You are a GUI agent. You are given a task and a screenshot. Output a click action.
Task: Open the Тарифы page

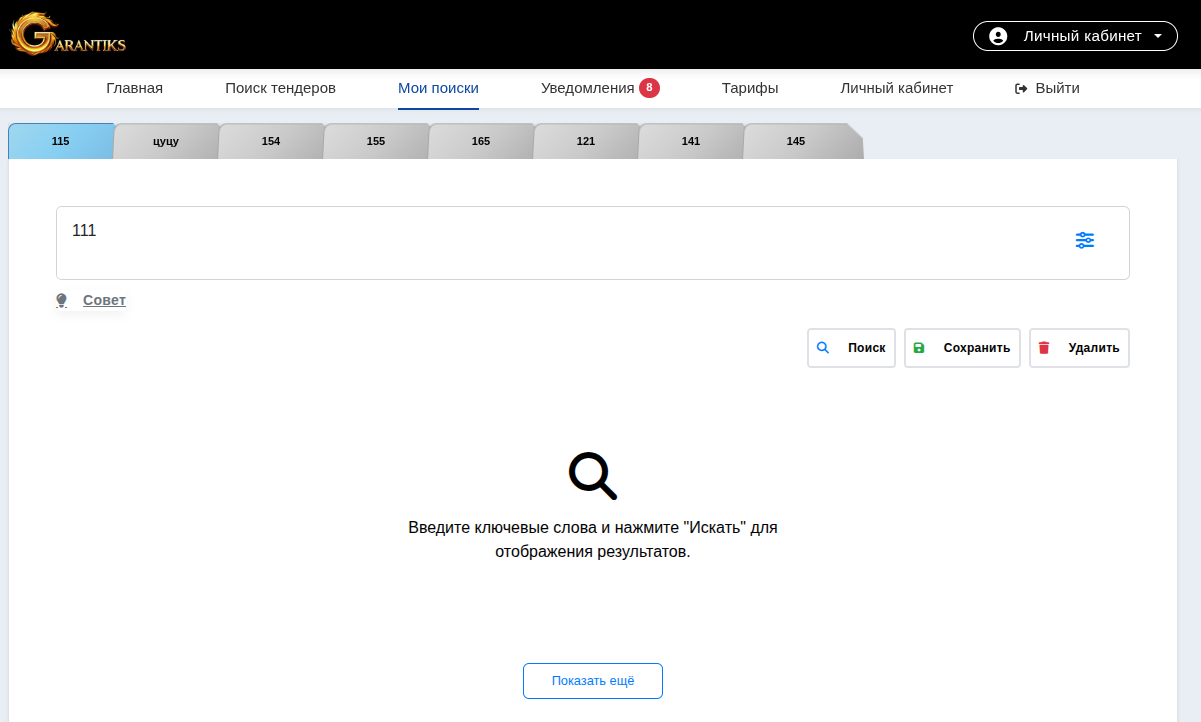coord(750,88)
